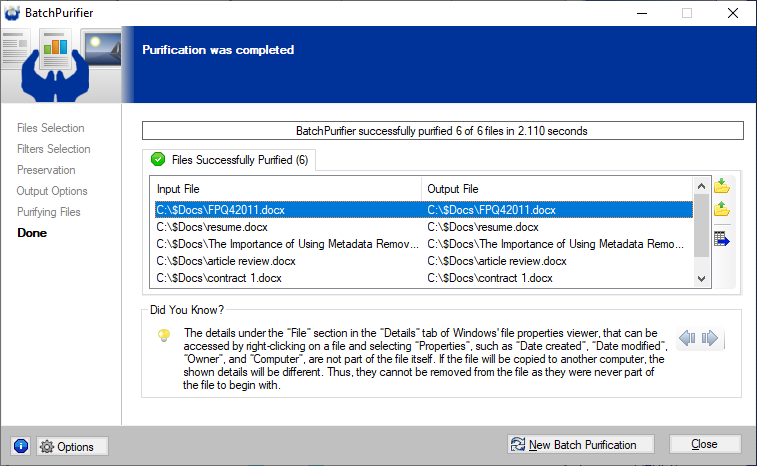Click the Output File column header

coord(557,189)
